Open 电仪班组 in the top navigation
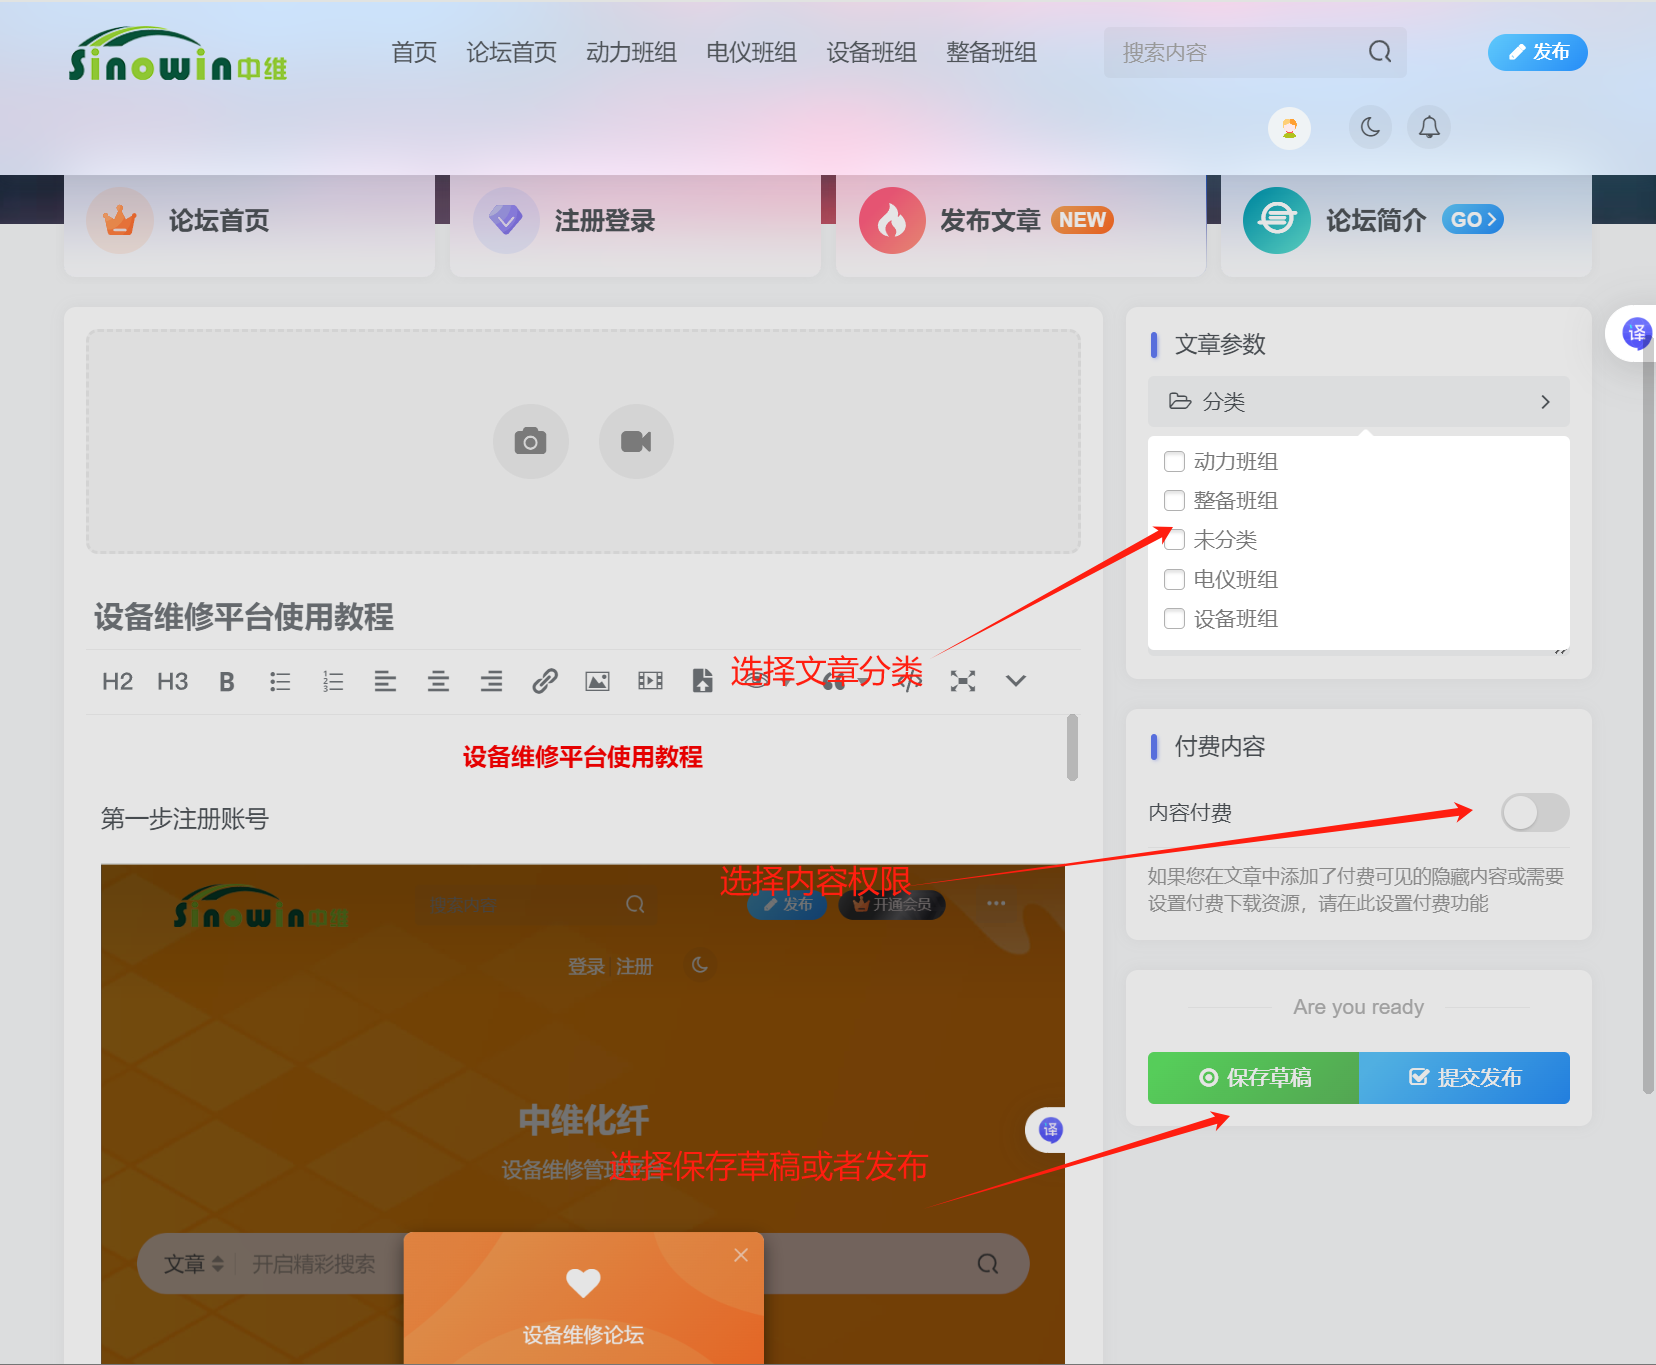 (x=752, y=52)
